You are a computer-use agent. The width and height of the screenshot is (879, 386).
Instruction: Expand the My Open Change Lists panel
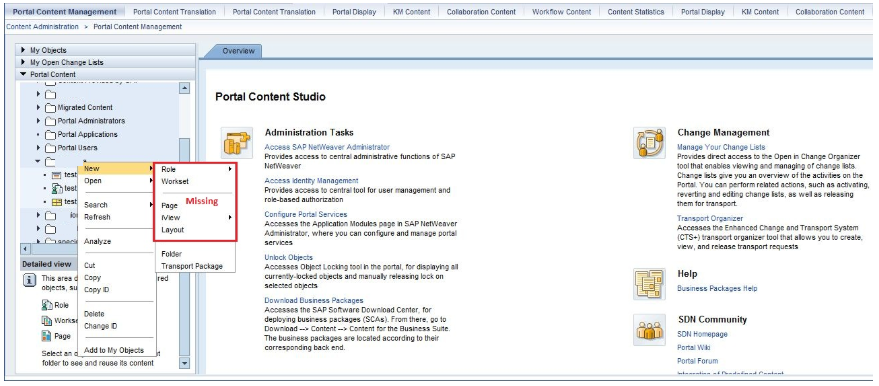[23, 62]
